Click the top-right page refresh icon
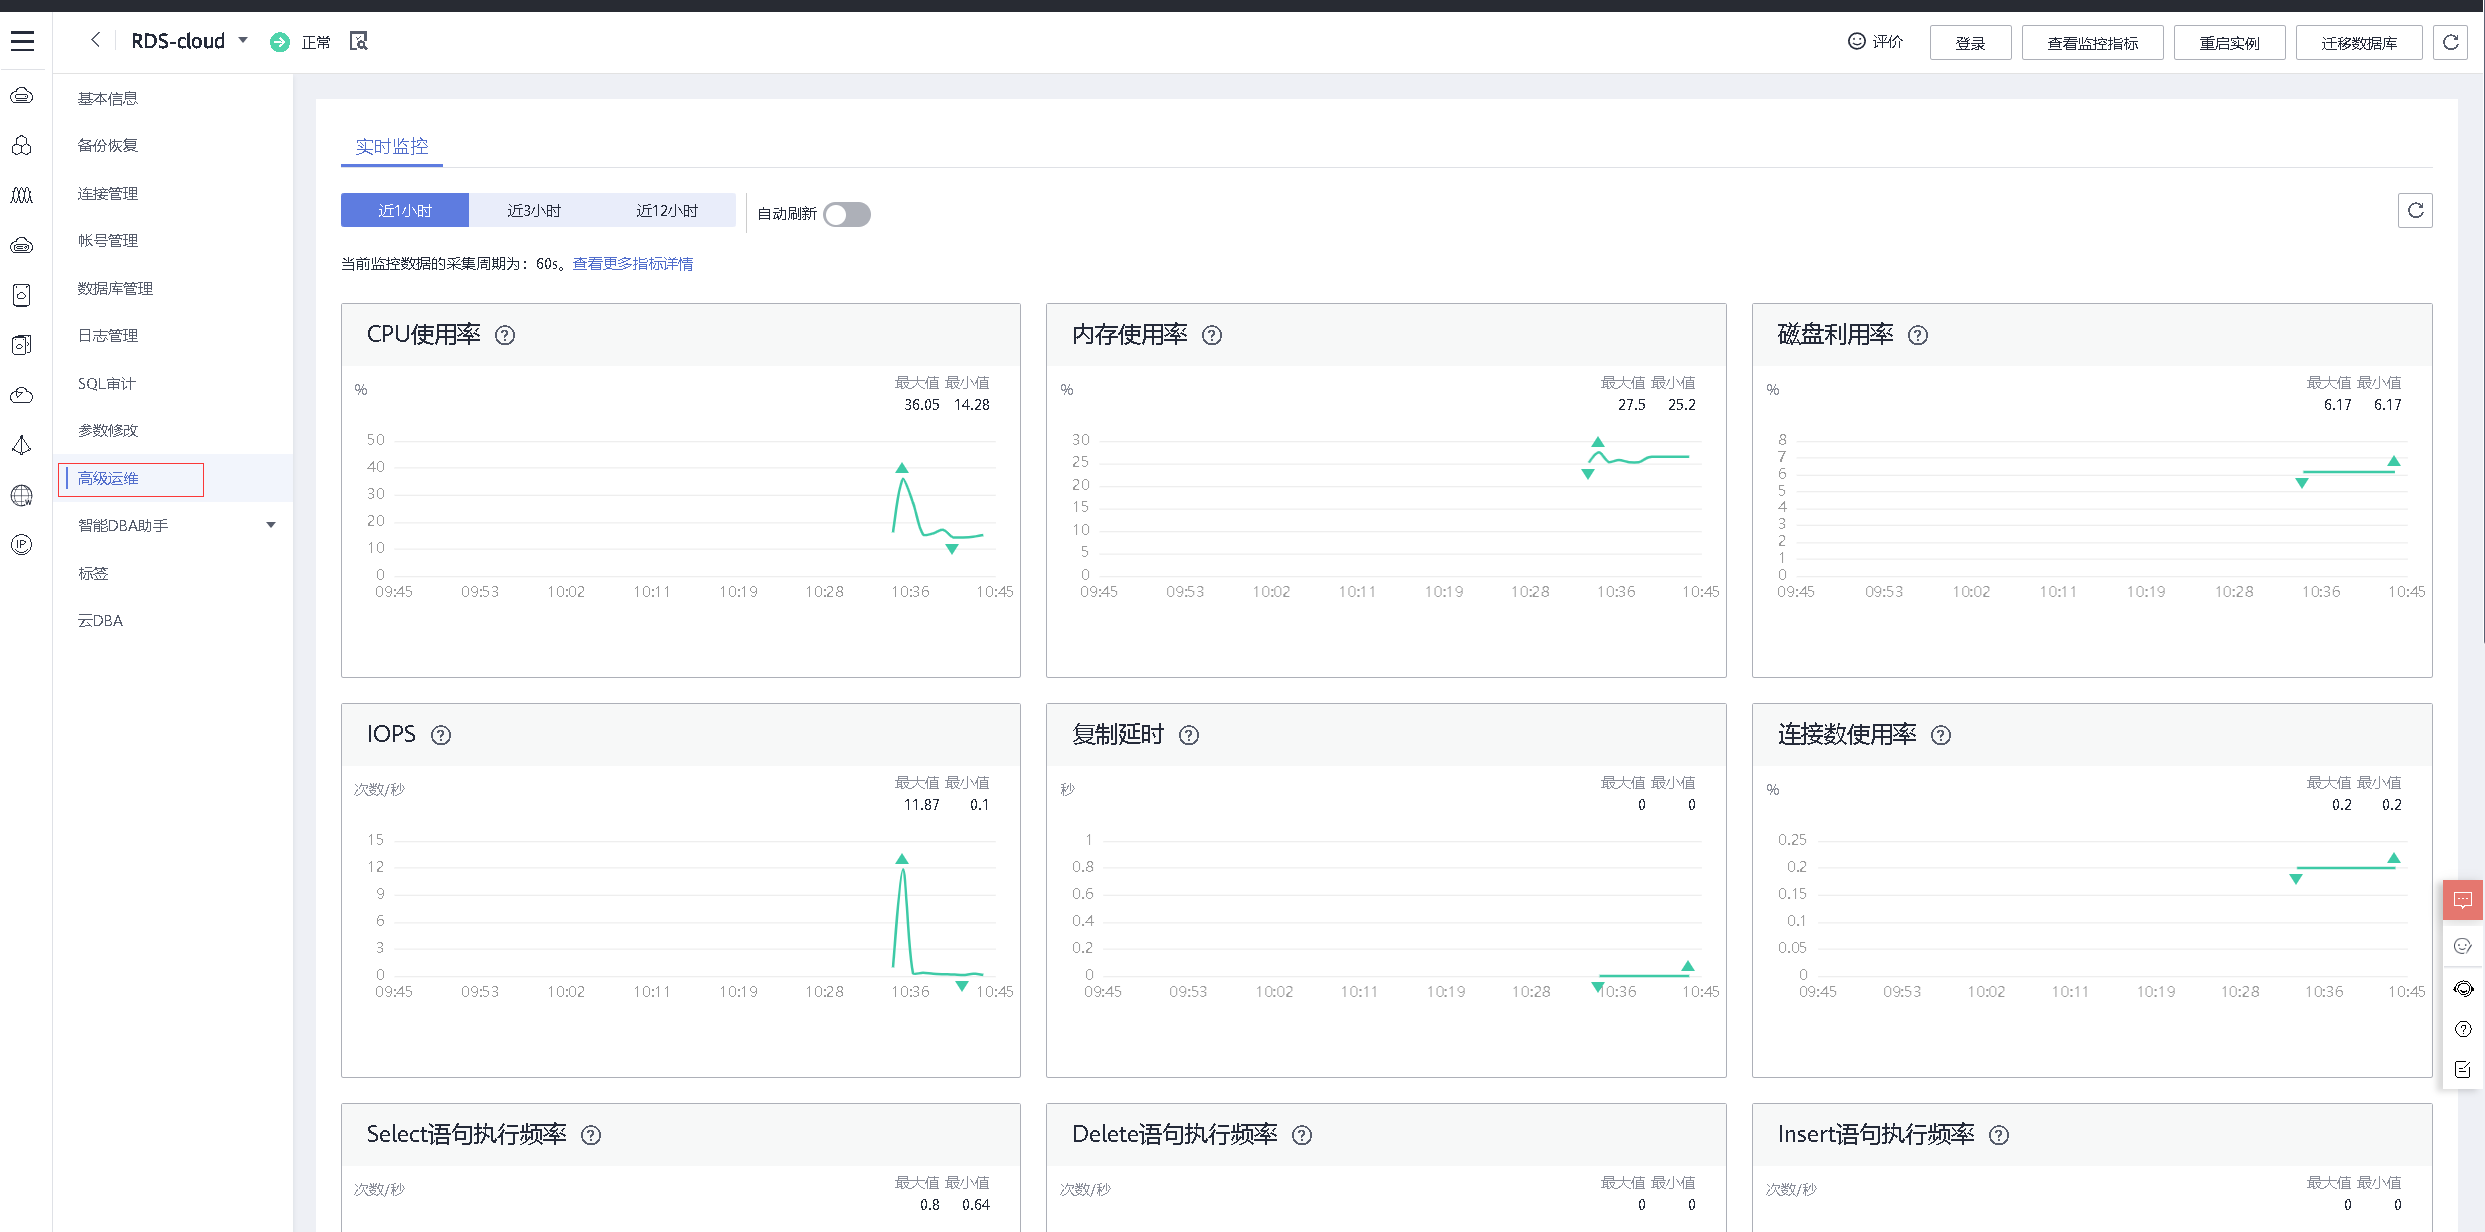 [2450, 42]
